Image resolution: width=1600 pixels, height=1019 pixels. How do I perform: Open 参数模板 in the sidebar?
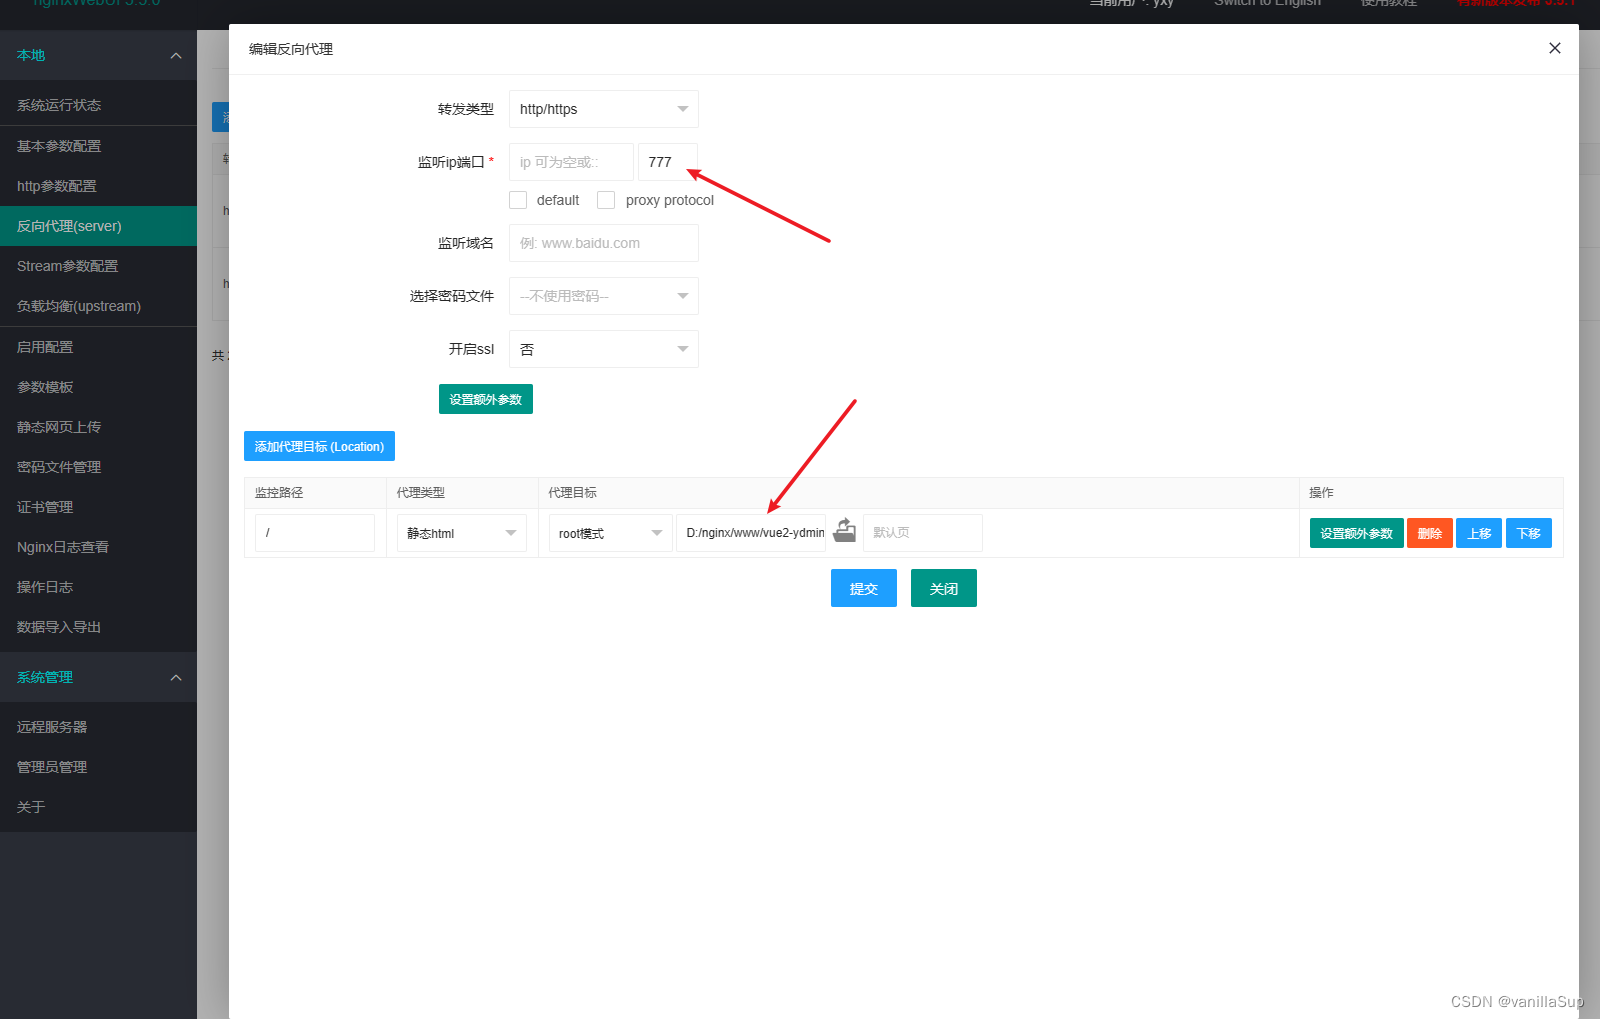click(98, 387)
